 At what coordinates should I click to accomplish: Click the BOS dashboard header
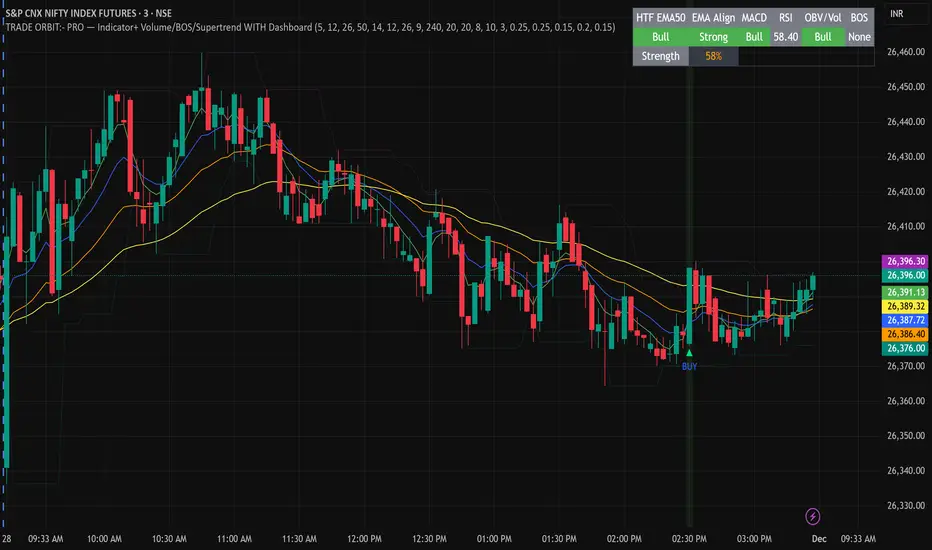(x=859, y=18)
